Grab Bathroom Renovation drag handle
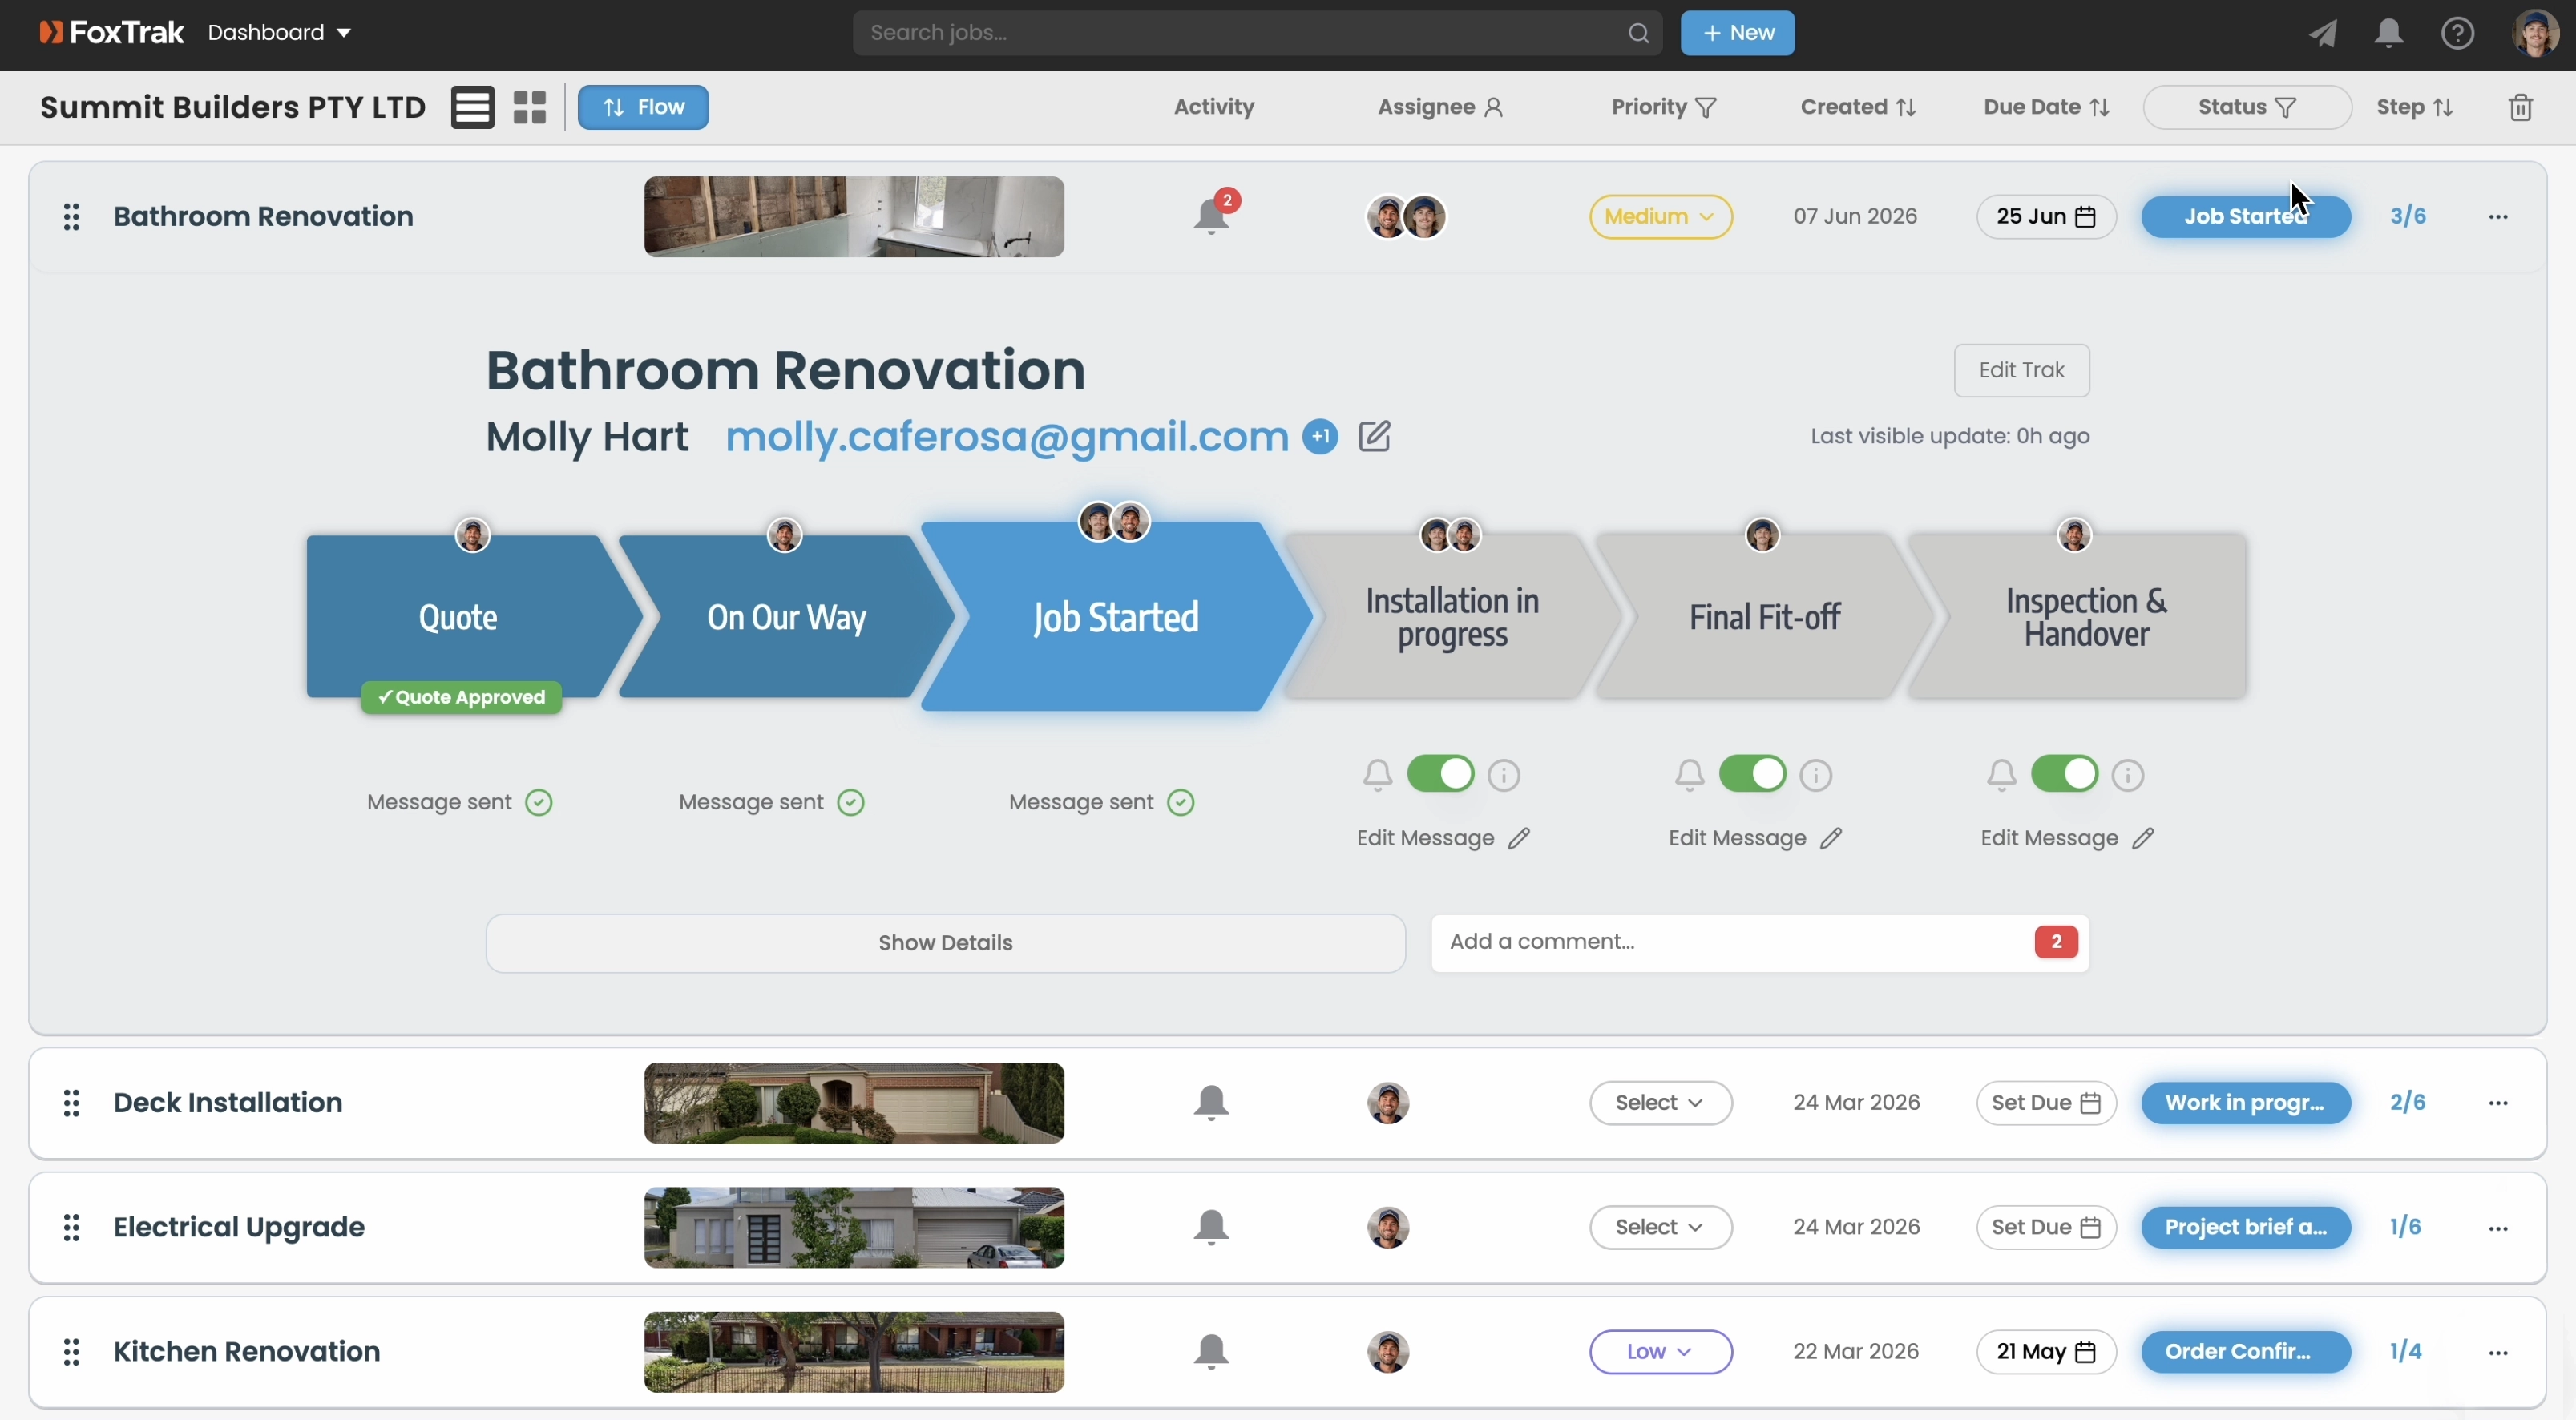Screen dimensions: 2576x1420 coord(71,216)
